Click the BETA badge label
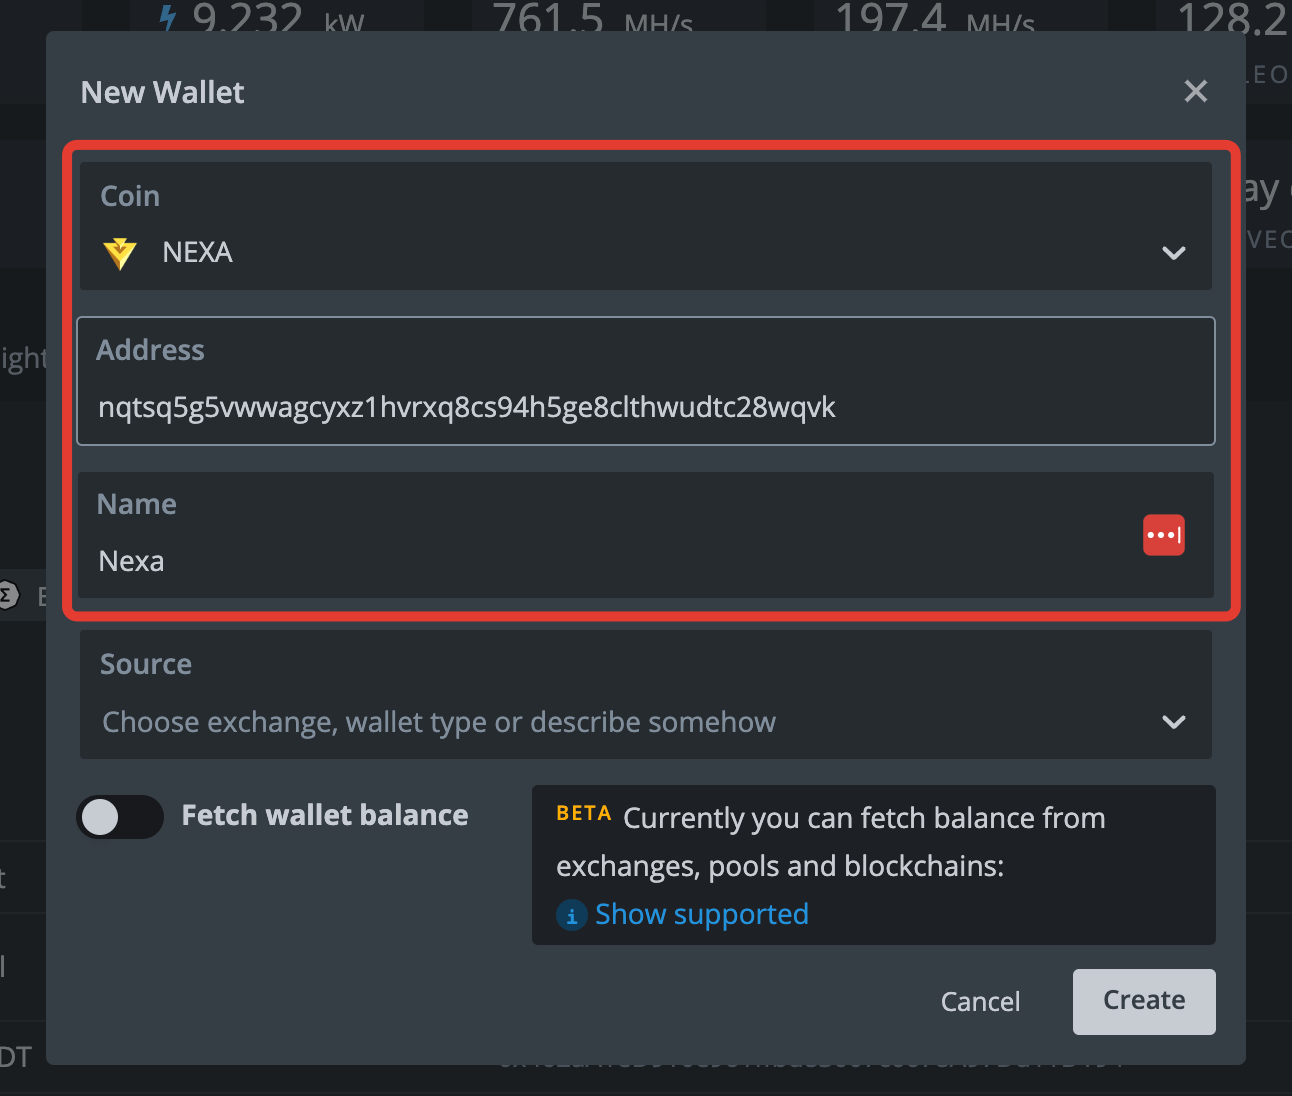 pos(584,813)
